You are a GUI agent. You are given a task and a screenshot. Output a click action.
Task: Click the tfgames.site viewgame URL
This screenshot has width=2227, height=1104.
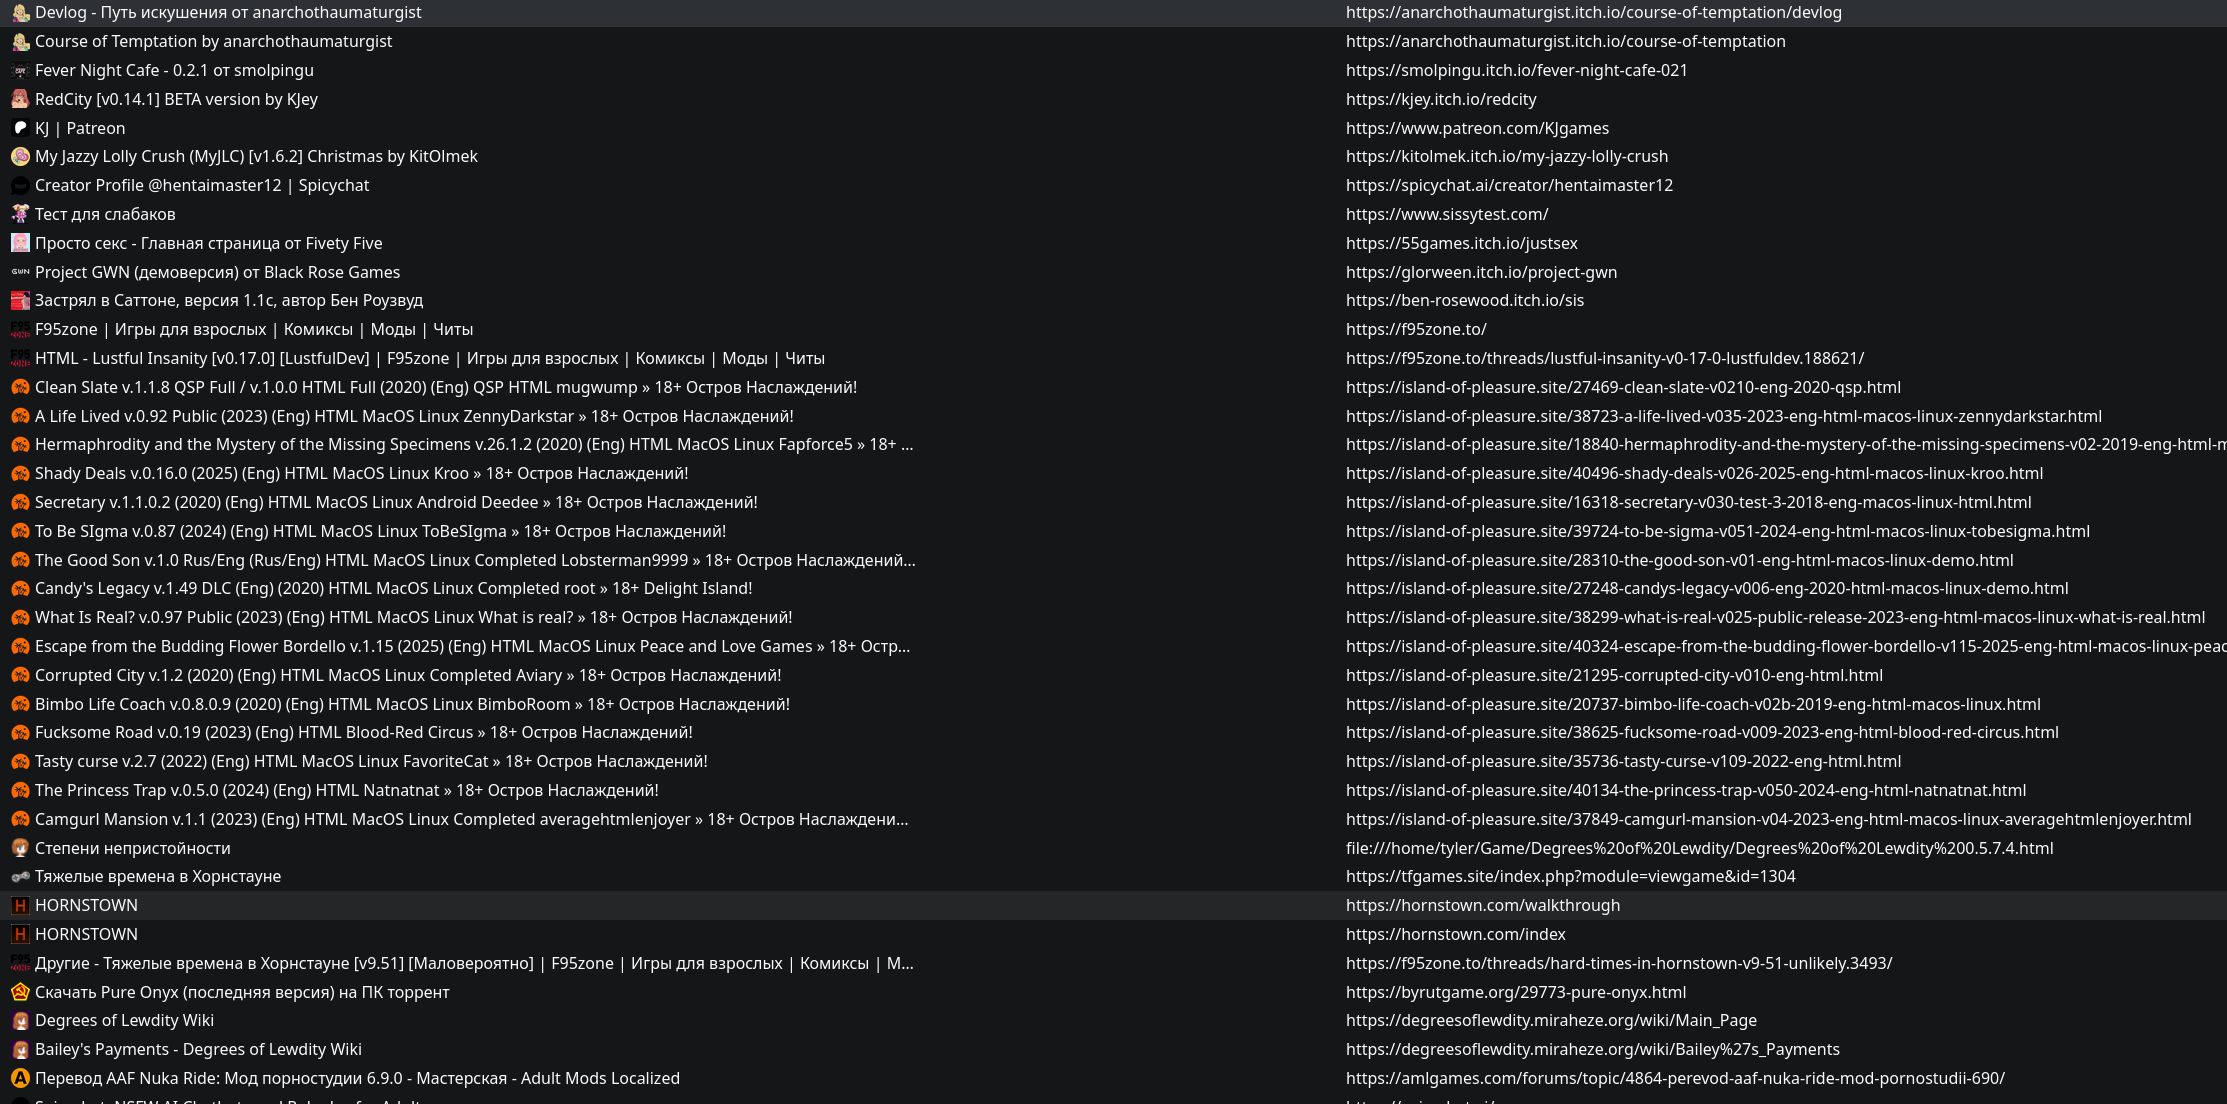point(1570,877)
